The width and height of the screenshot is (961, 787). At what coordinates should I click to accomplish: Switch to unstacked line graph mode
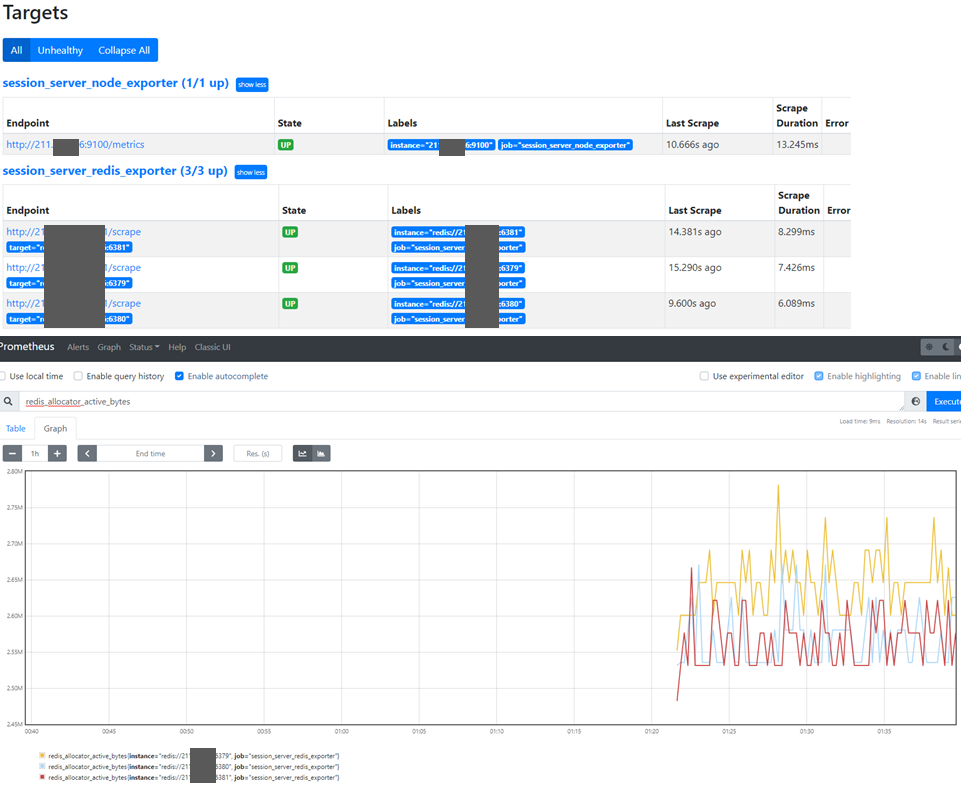pos(302,454)
